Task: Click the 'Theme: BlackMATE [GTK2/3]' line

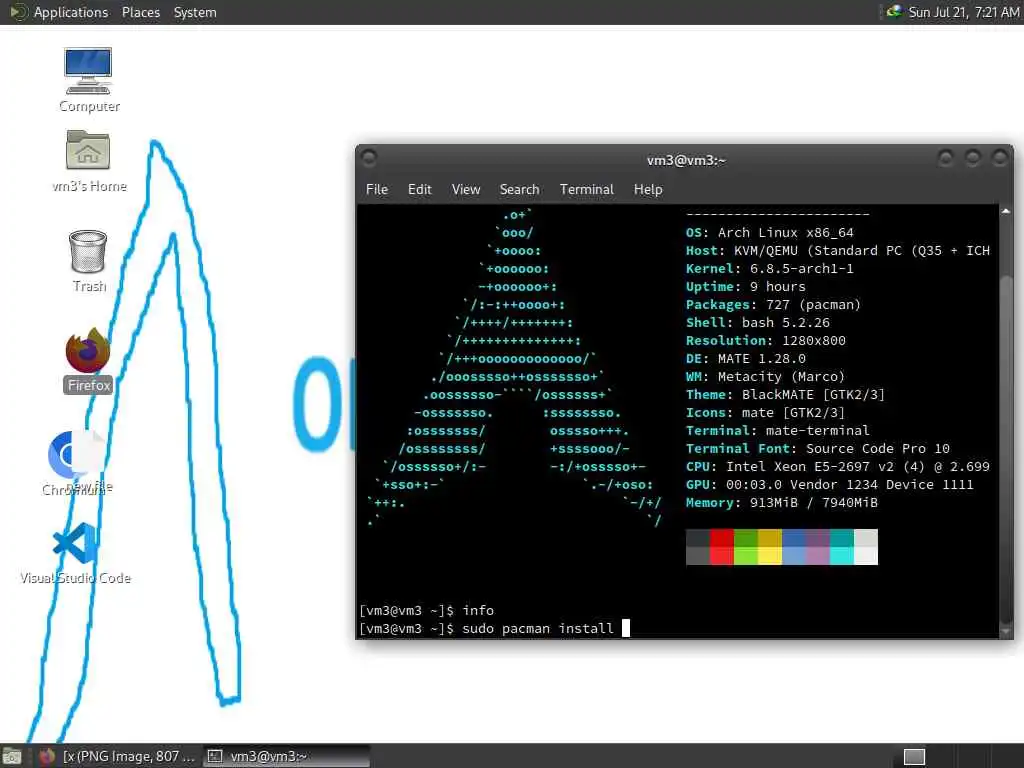Action: point(785,394)
